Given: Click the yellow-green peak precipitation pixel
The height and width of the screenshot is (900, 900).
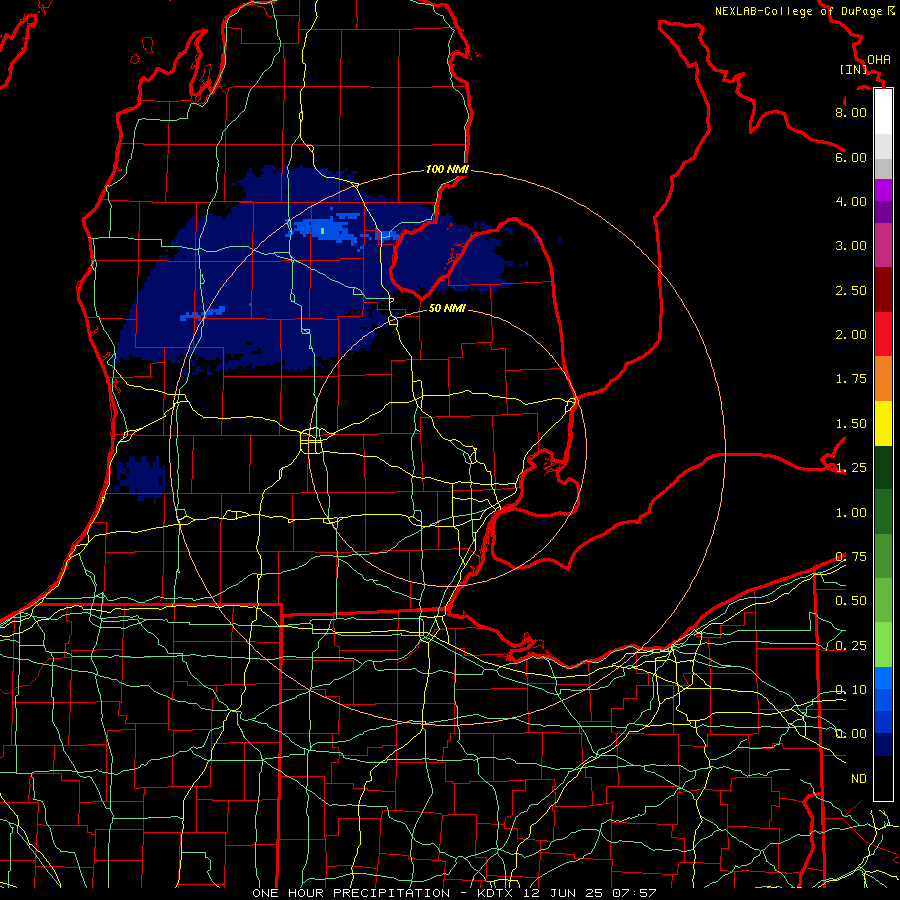Looking at the screenshot, I should 323,231.
